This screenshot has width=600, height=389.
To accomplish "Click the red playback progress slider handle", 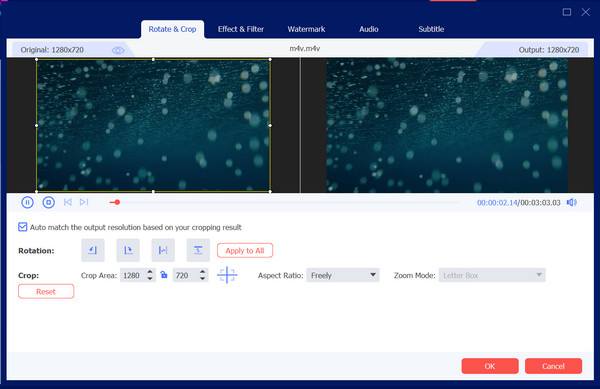I will click(117, 202).
